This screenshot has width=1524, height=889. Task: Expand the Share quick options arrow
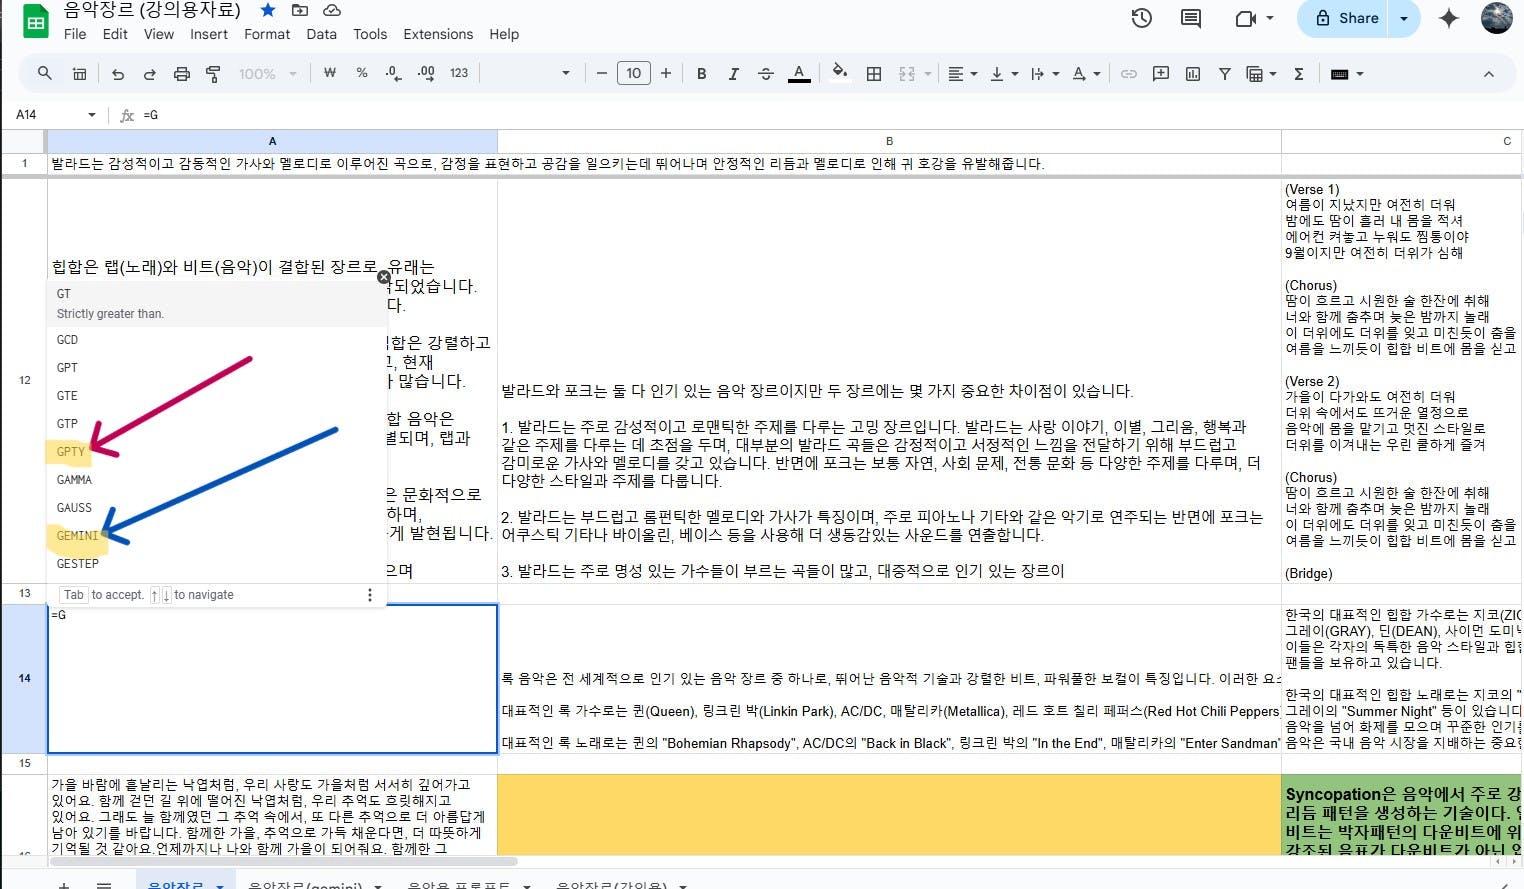click(x=1404, y=18)
